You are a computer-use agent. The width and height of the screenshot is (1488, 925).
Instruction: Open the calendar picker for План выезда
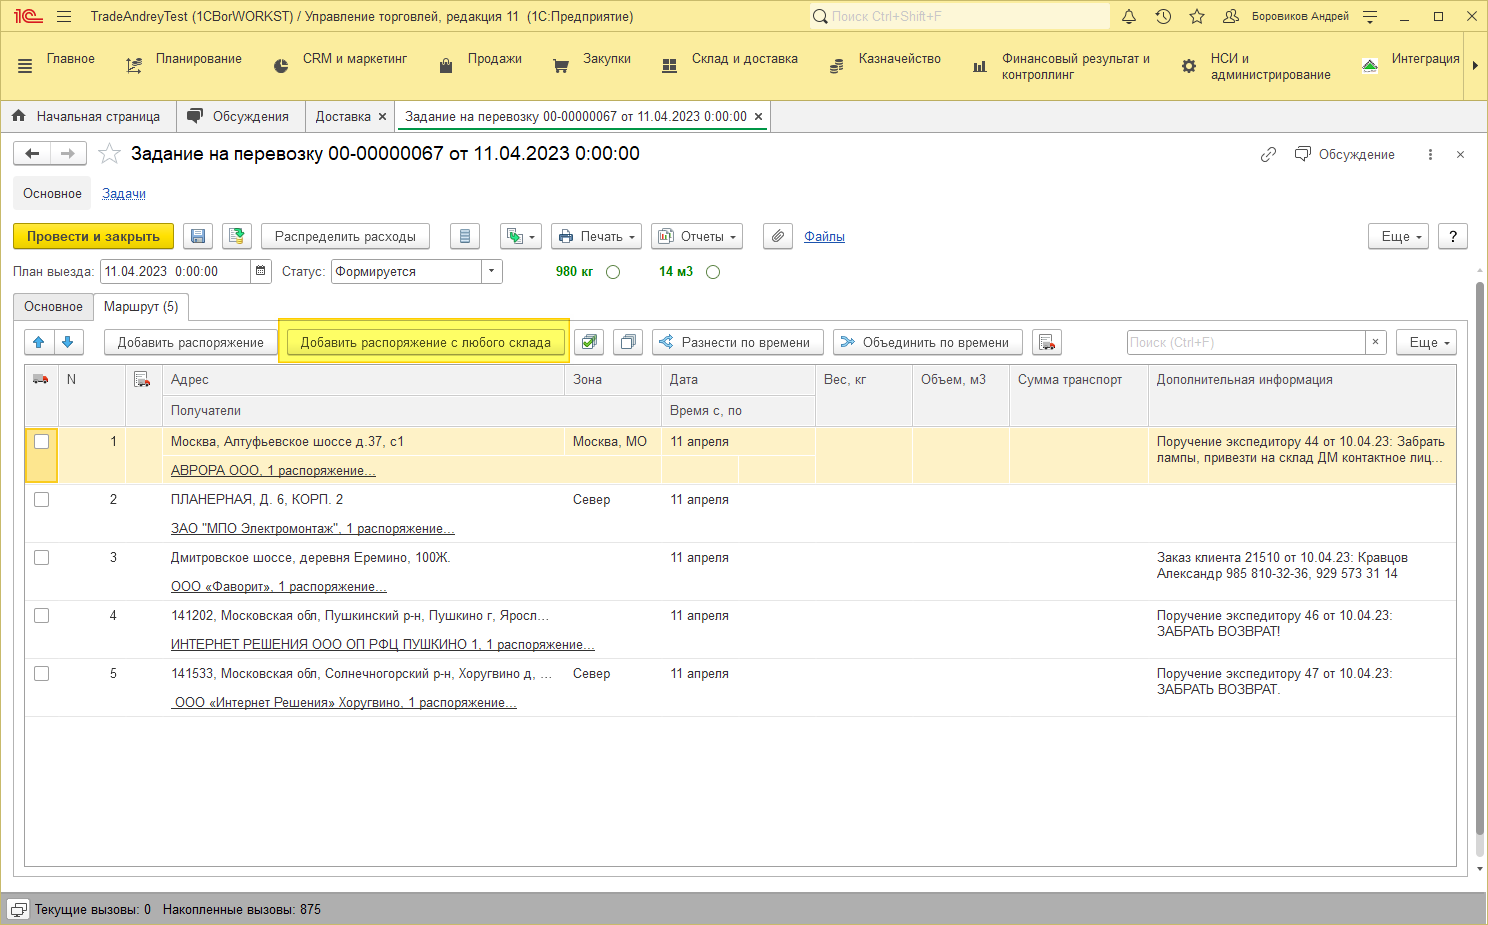pos(261,271)
